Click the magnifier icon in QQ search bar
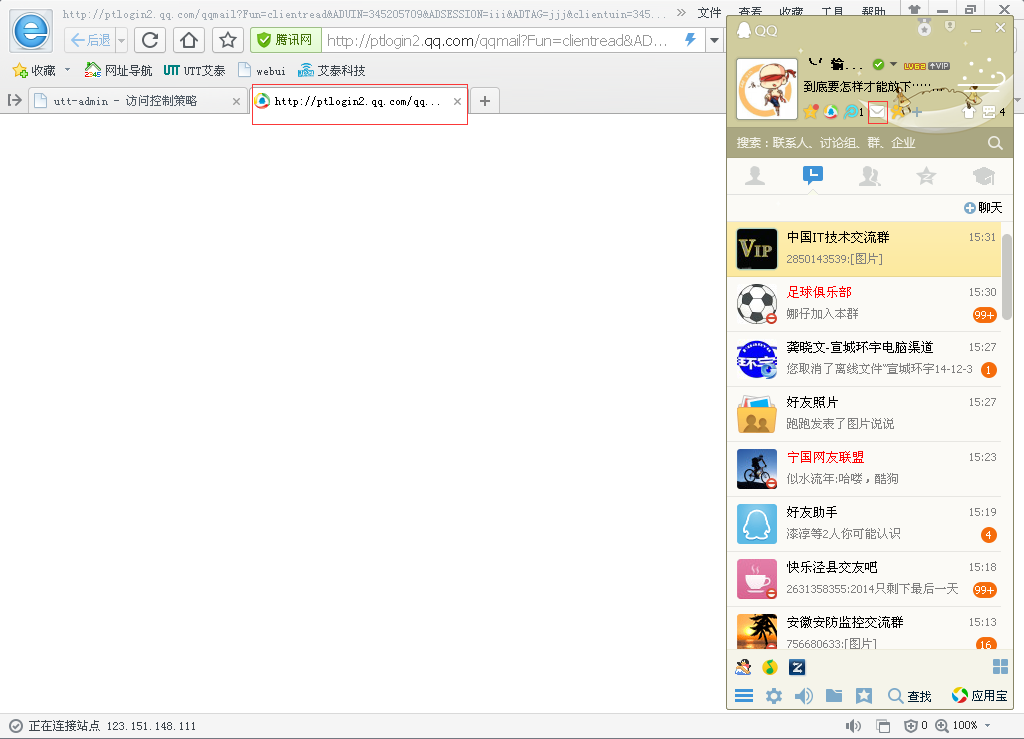Image resolution: width=1024 pixels, height=739 pixels. click(x=995, y=143)
